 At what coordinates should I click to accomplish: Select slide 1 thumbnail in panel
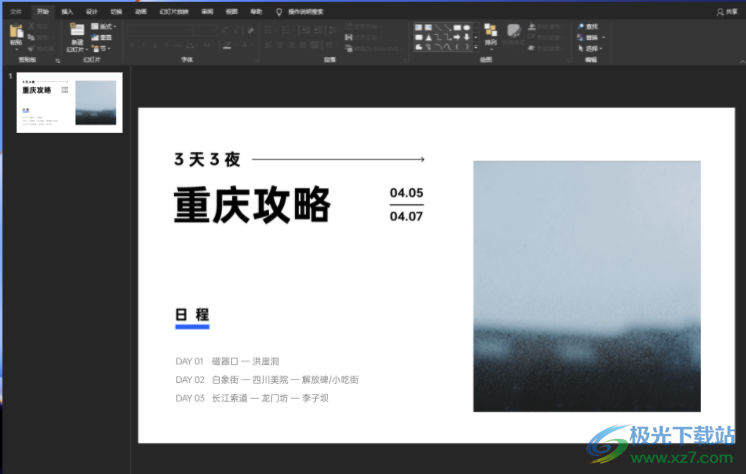tap(69, 102)
